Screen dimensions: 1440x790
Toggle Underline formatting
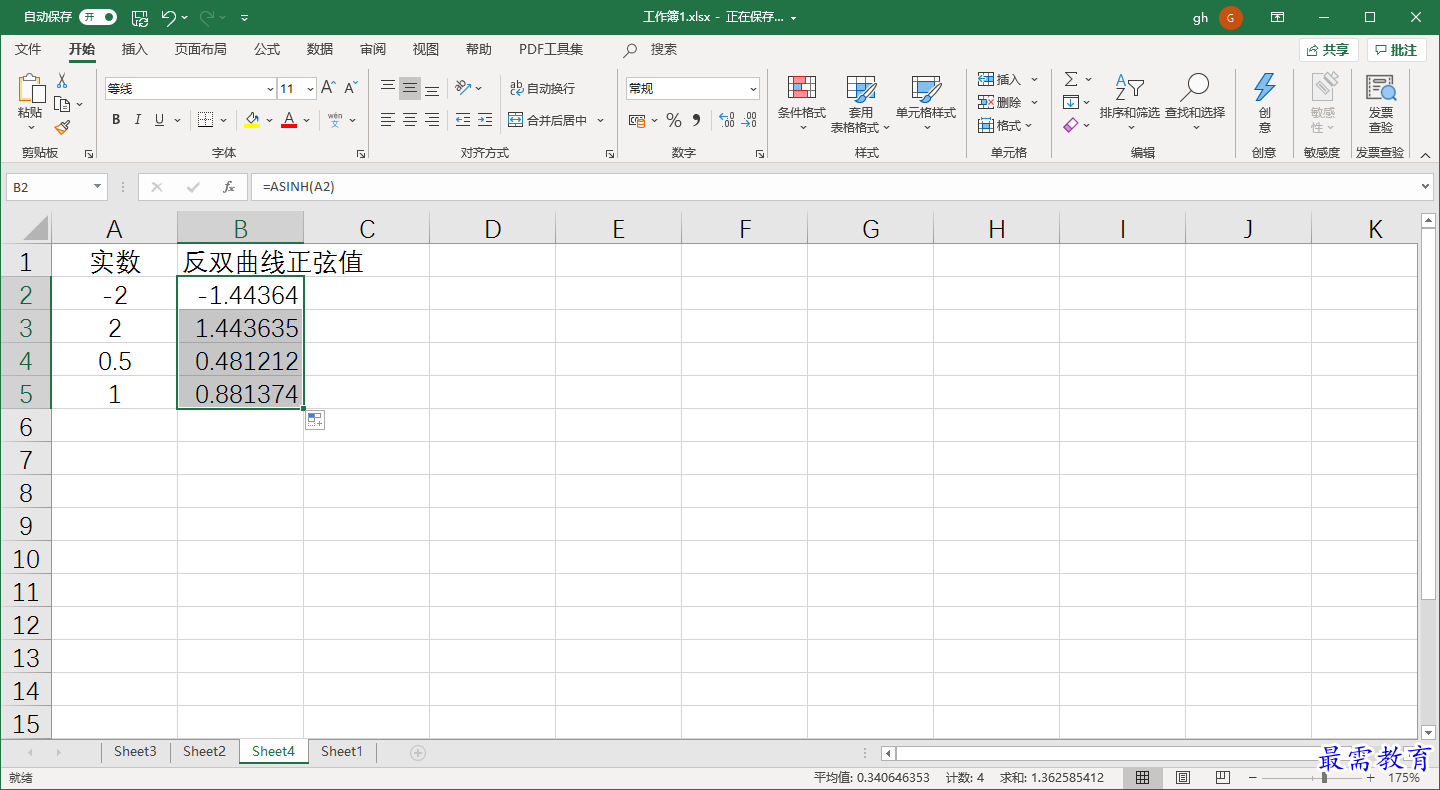159,120
